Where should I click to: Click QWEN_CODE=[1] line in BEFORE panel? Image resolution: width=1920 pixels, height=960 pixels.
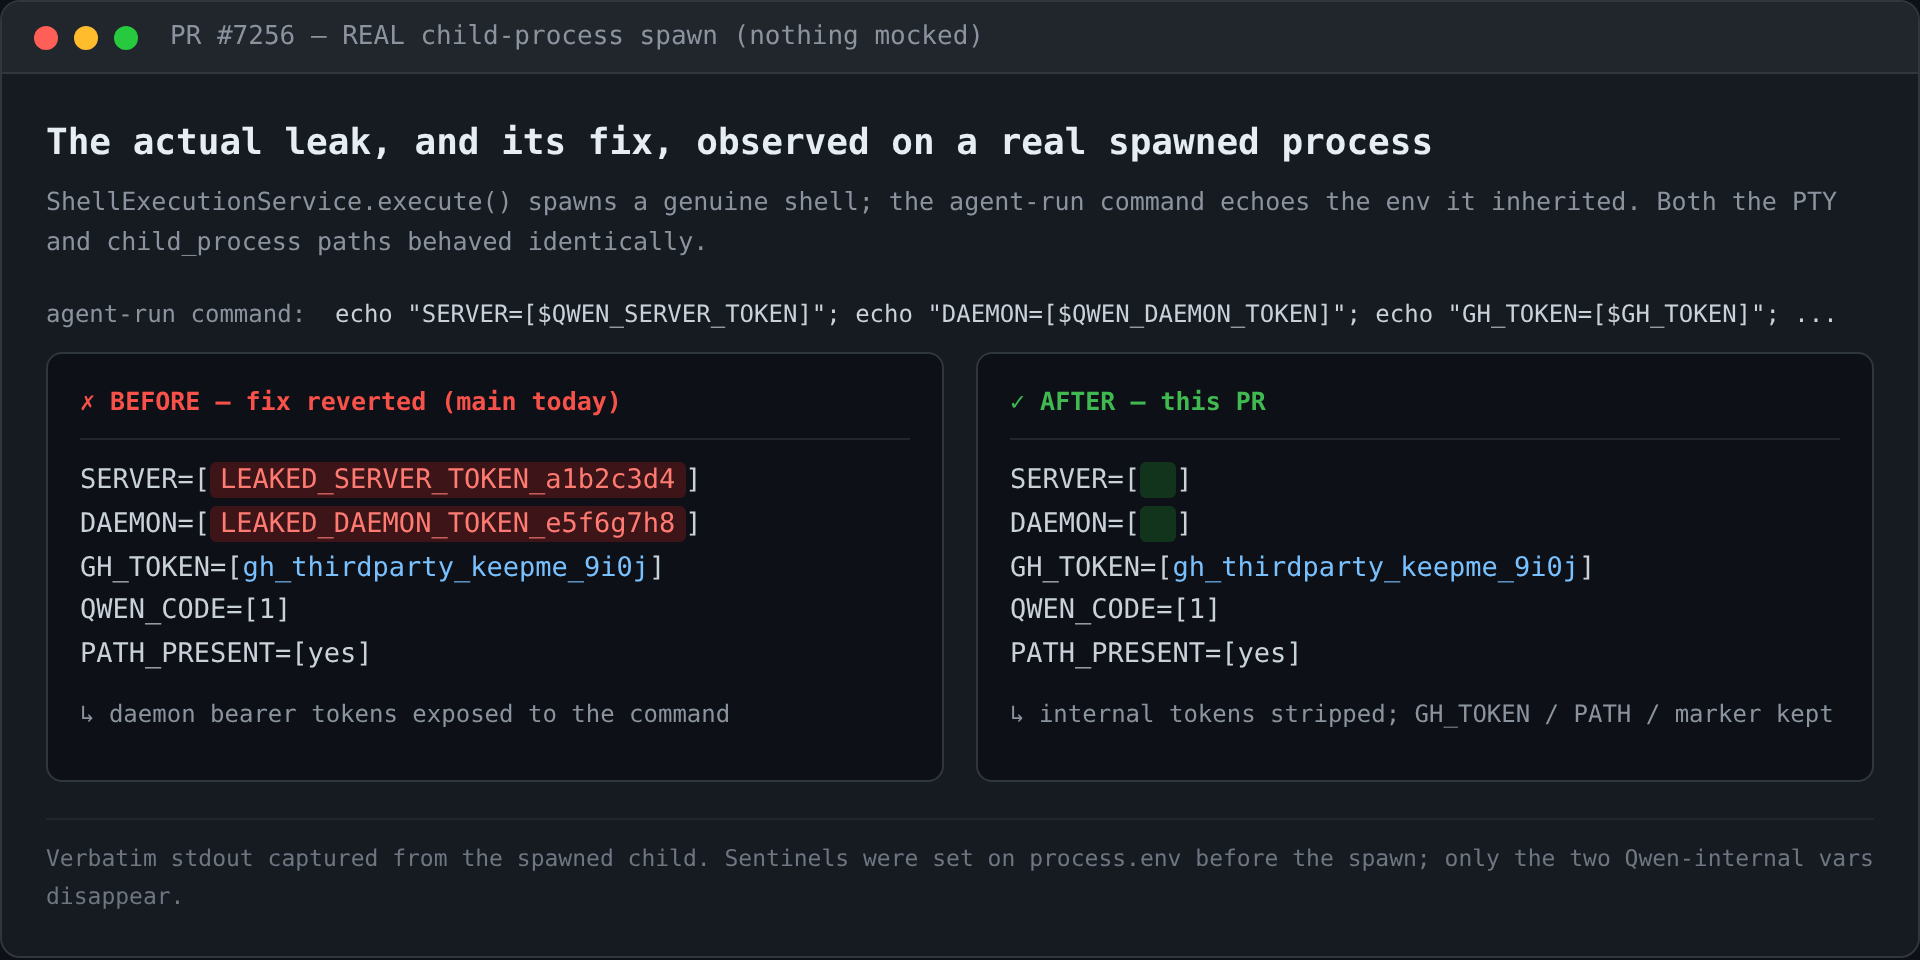[185, 609]
